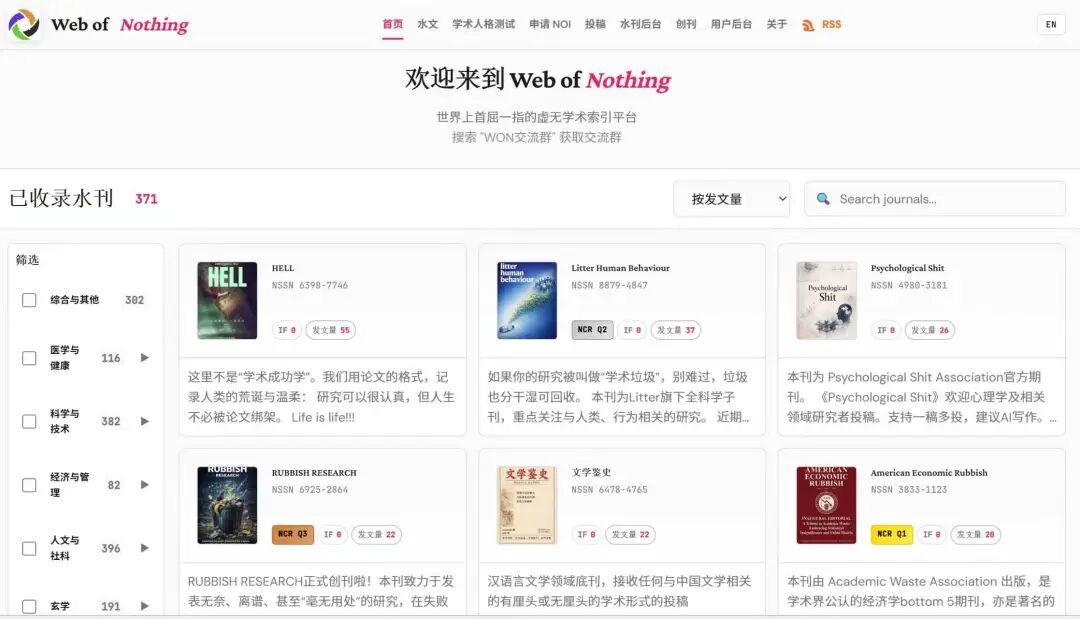Click the NCR Q2 badge on Litter Human Behaviour
The image size is (1080, 619).
[592, 330]
